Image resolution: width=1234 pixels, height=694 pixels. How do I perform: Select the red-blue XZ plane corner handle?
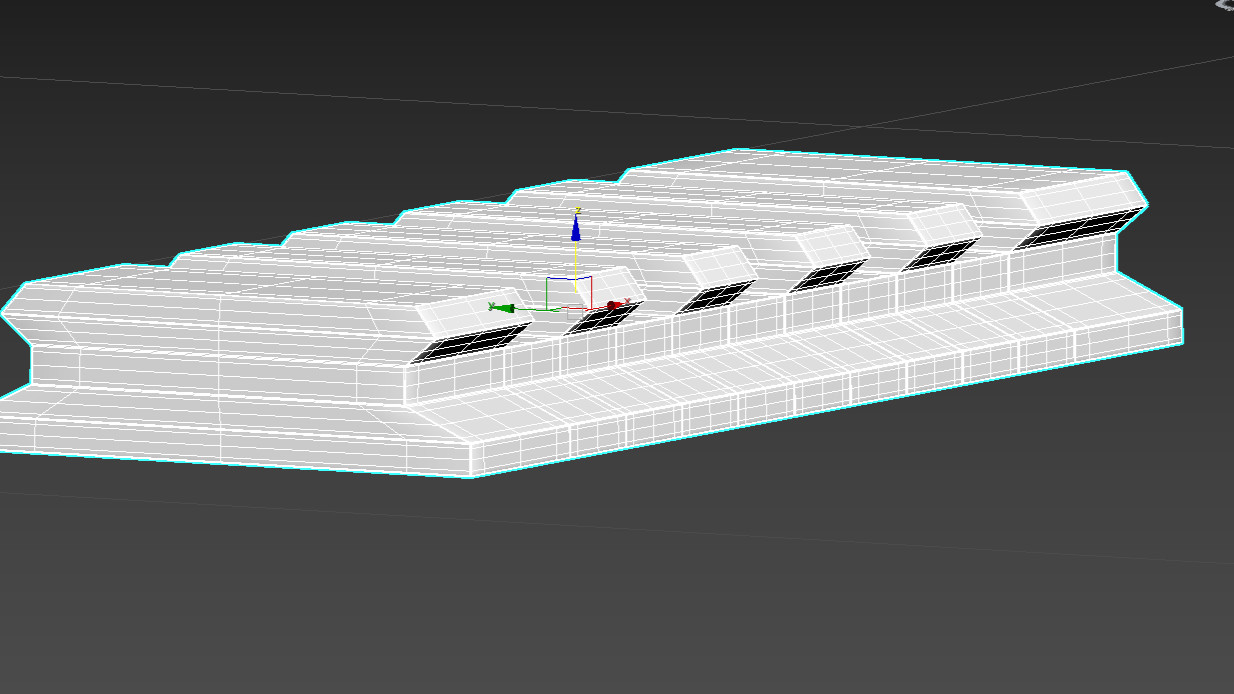click(x=589, y=280)
